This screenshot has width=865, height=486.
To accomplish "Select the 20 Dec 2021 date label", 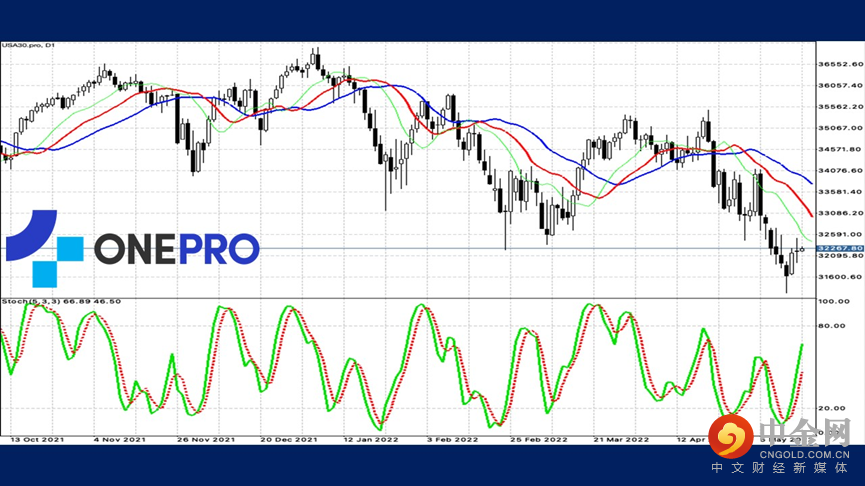I will tap(289, 440).
